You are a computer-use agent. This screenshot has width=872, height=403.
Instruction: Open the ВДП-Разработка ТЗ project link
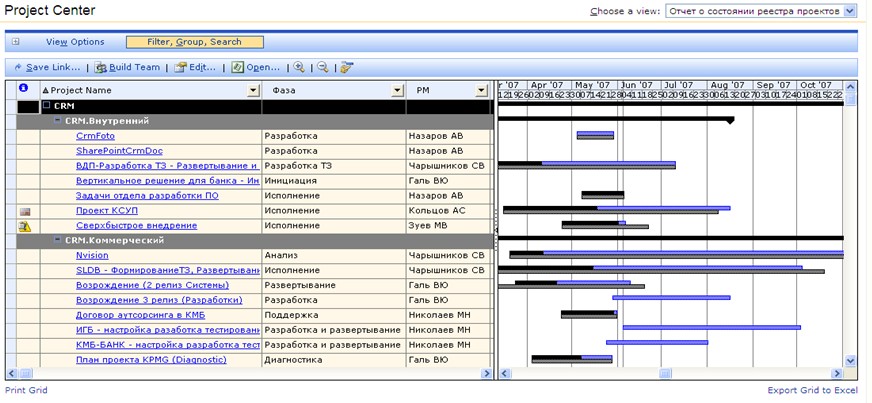click(168, 166)
